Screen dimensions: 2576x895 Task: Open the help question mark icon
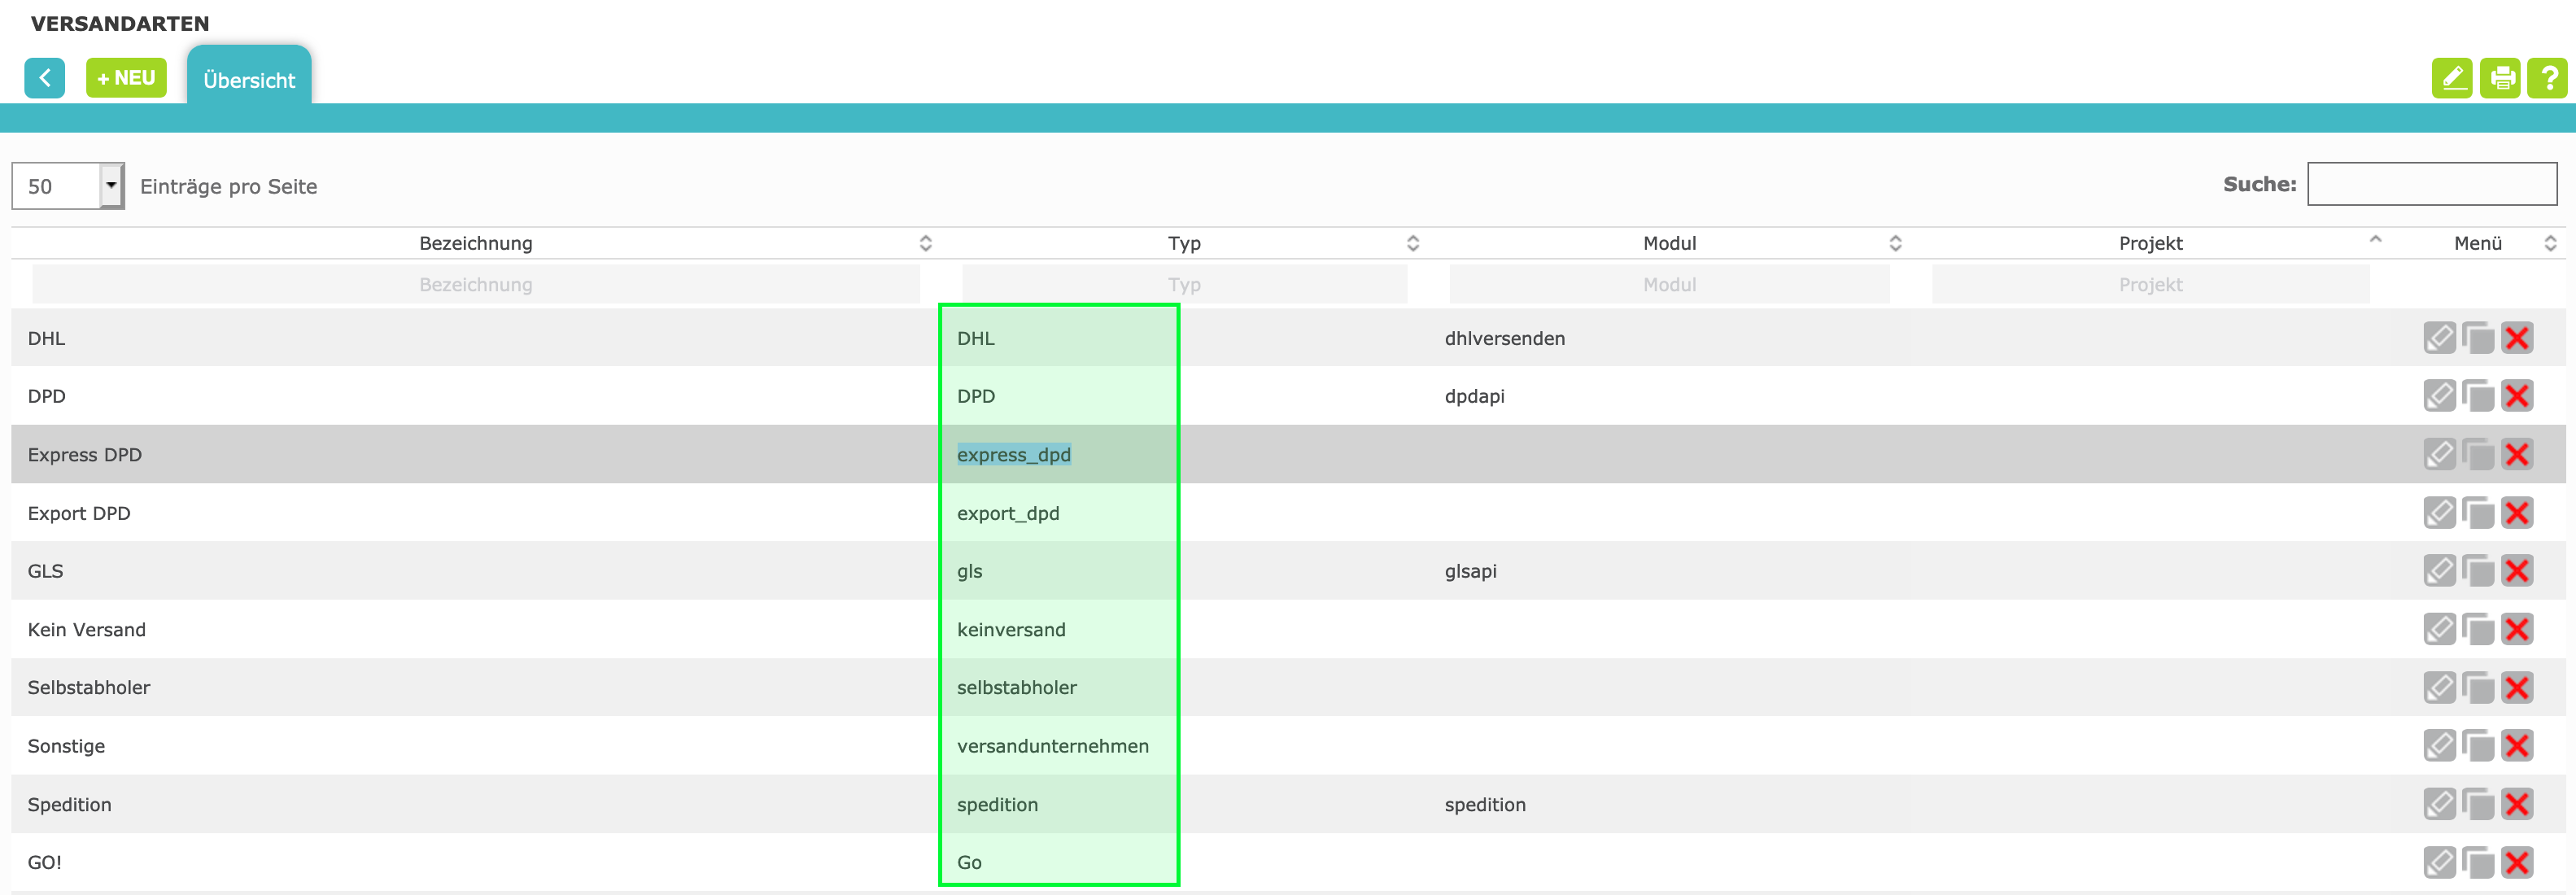pos(2547,78)
